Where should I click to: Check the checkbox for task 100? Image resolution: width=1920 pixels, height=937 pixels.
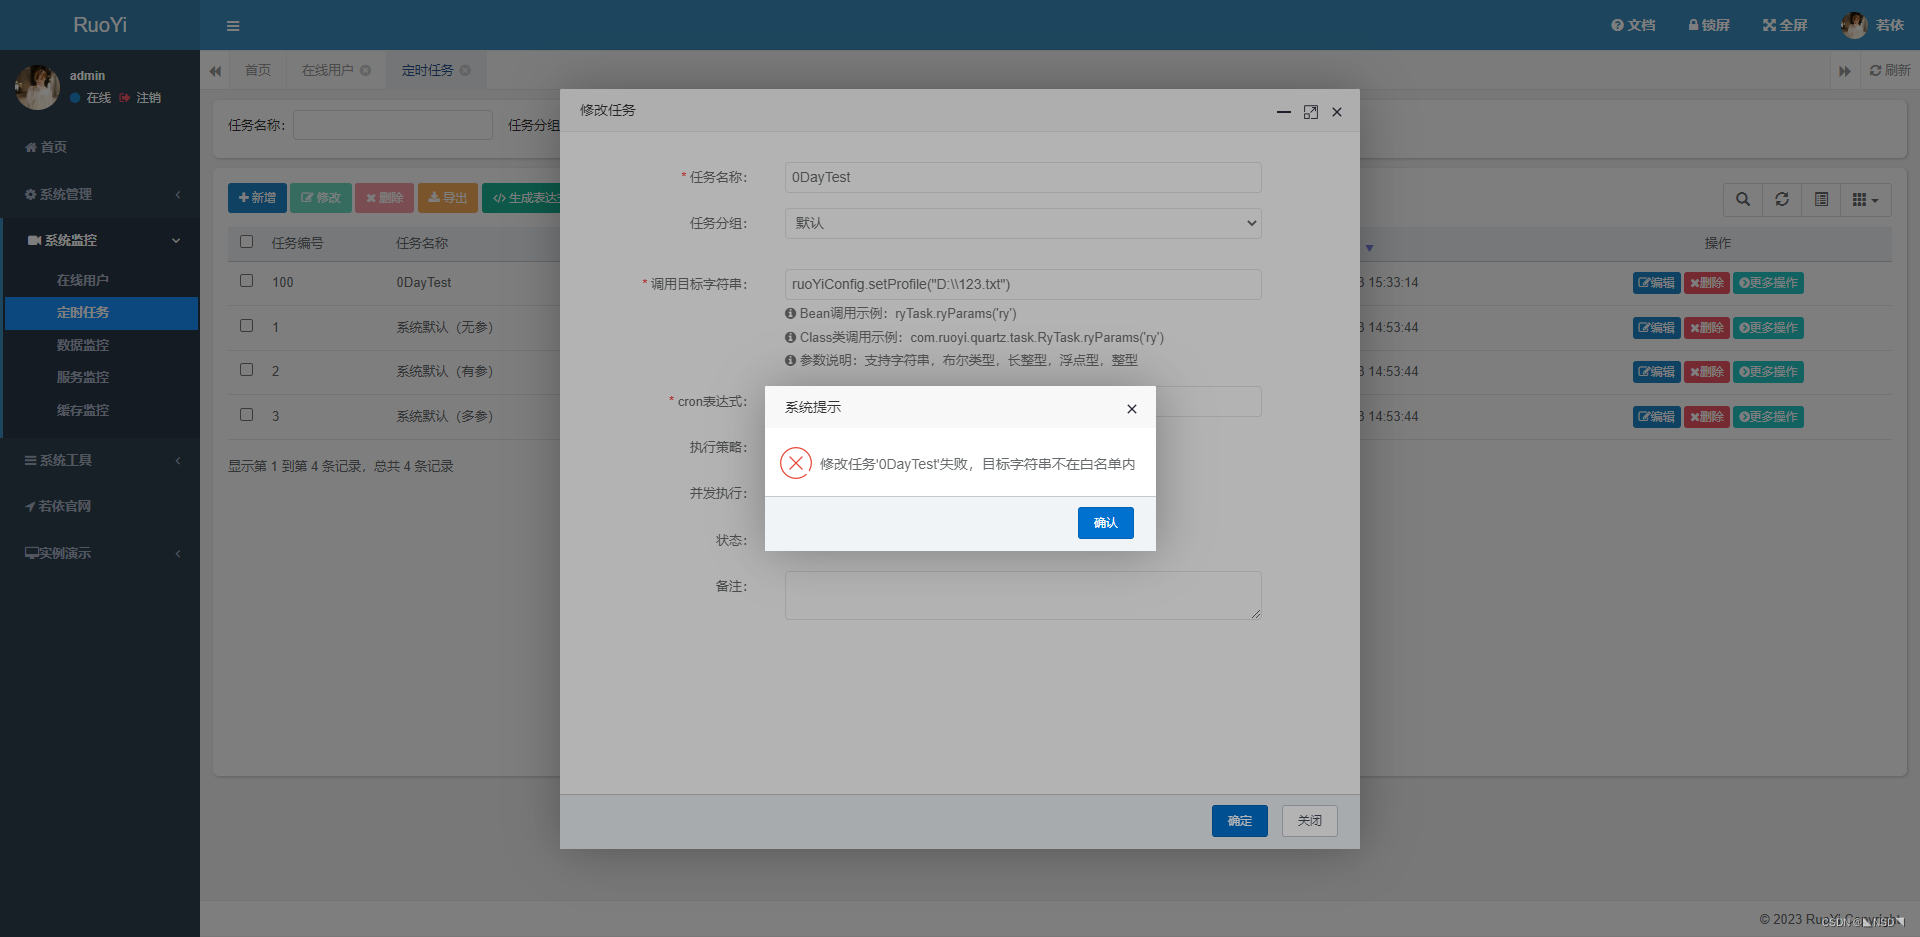(x=246, y=281)
